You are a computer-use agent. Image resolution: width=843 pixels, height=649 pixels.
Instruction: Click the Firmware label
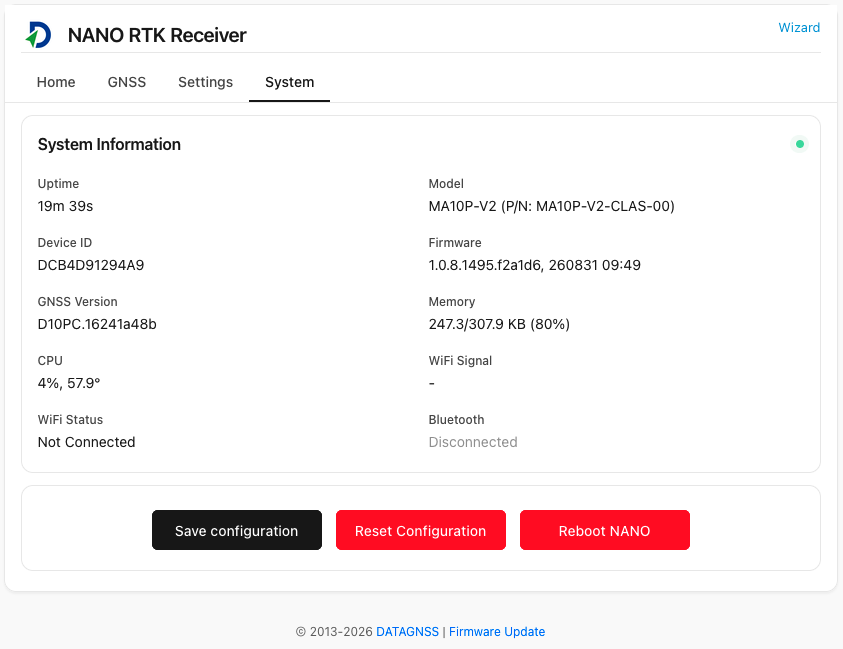click(455, 243)
